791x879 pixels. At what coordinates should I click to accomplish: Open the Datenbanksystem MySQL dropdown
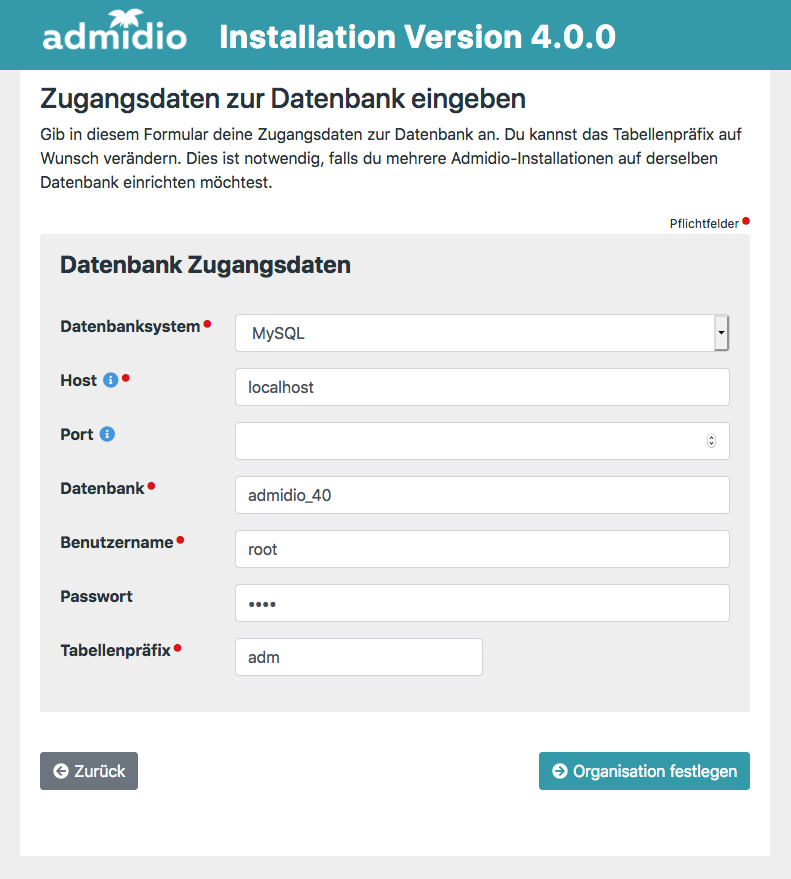[x=481, y=333]
